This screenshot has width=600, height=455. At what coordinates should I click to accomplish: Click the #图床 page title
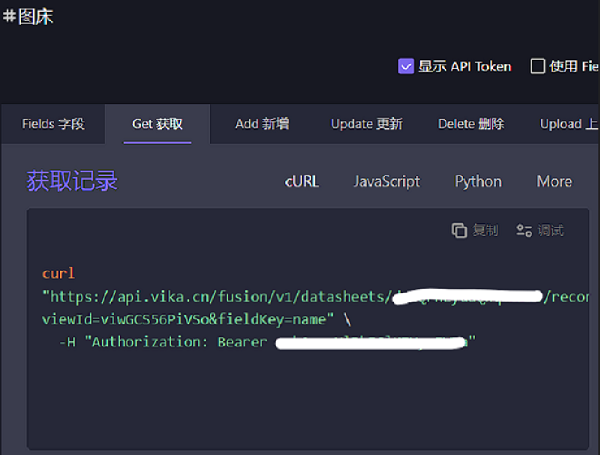pyautogui.click(x=29, y=16)
